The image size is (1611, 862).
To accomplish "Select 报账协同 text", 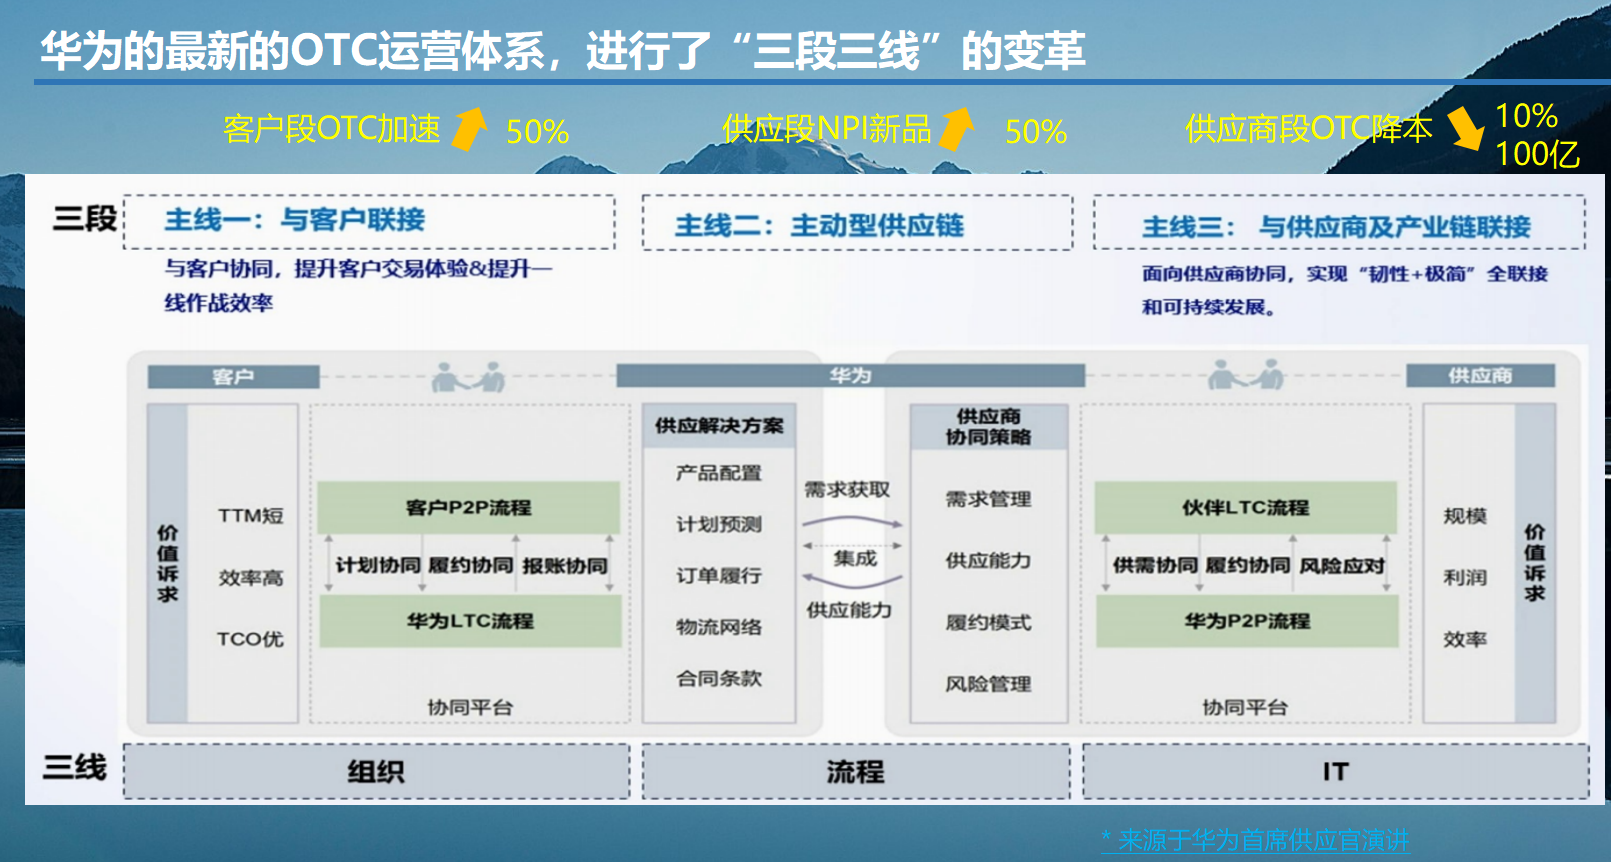I will click(x=565, y=566).
